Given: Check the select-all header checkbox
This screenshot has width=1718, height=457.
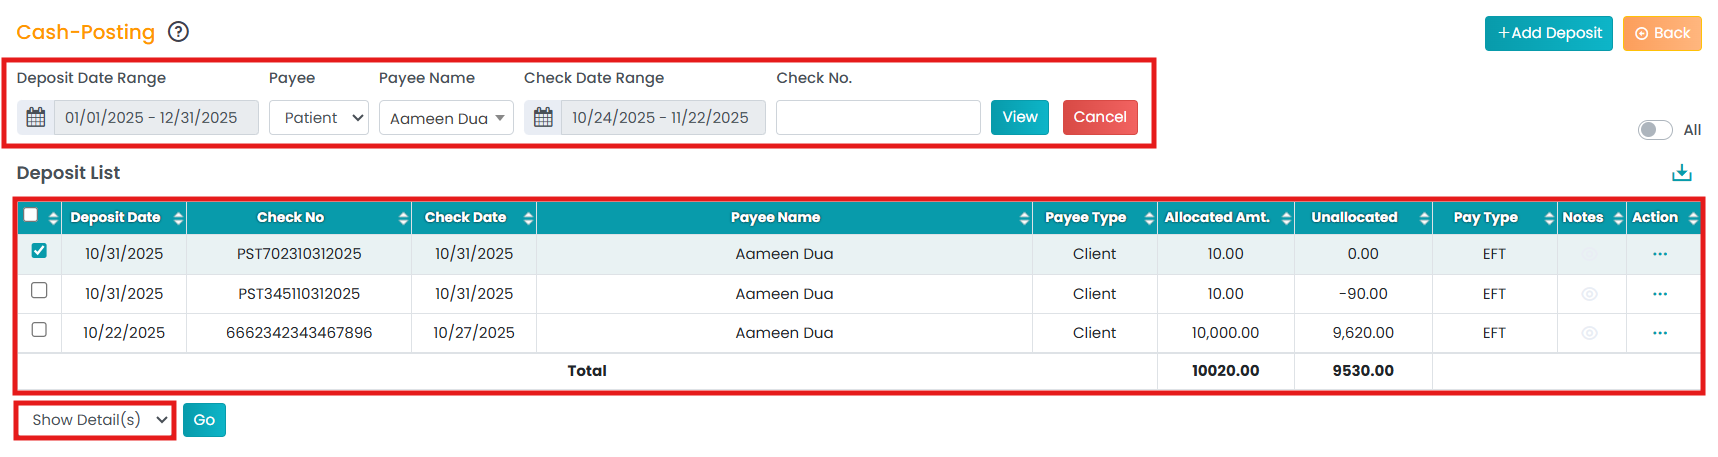Looking at the screenshot, I should pos(31,215).
